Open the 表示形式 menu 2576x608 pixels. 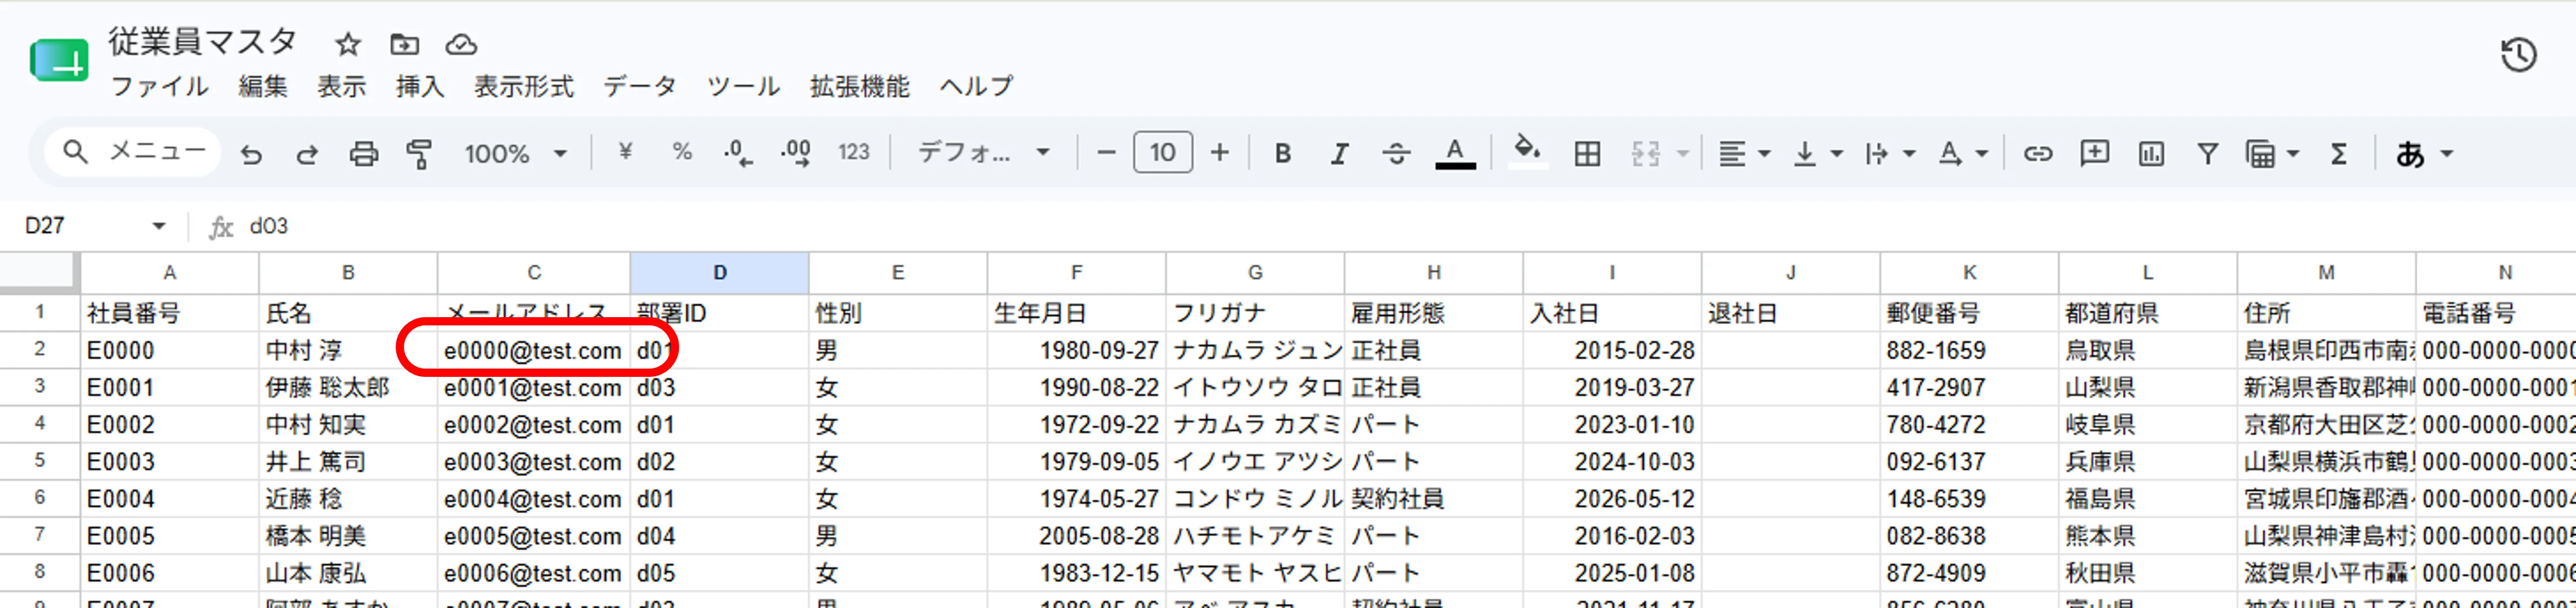523,86
